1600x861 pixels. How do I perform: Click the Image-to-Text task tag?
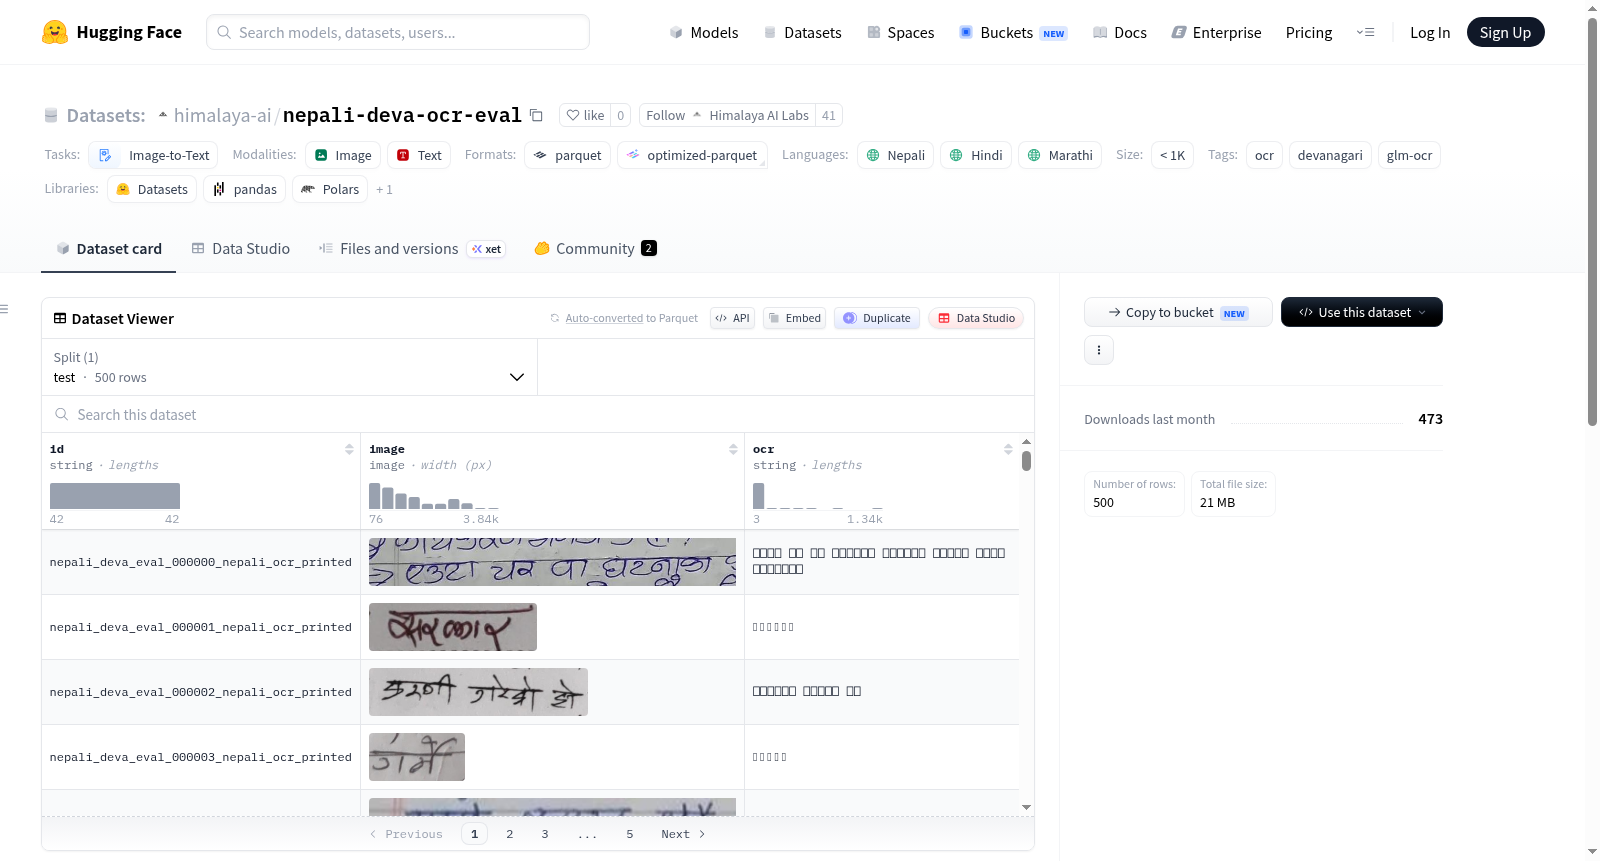tap(153, 155)
